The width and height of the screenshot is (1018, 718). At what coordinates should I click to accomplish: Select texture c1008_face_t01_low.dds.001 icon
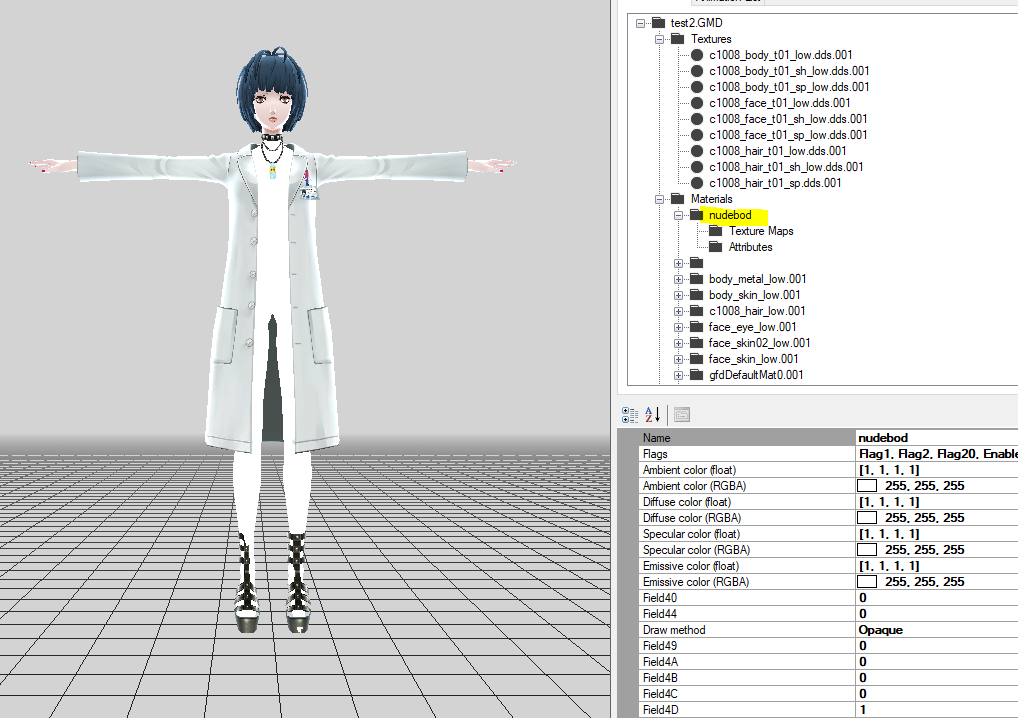click(x=697, y=103)
